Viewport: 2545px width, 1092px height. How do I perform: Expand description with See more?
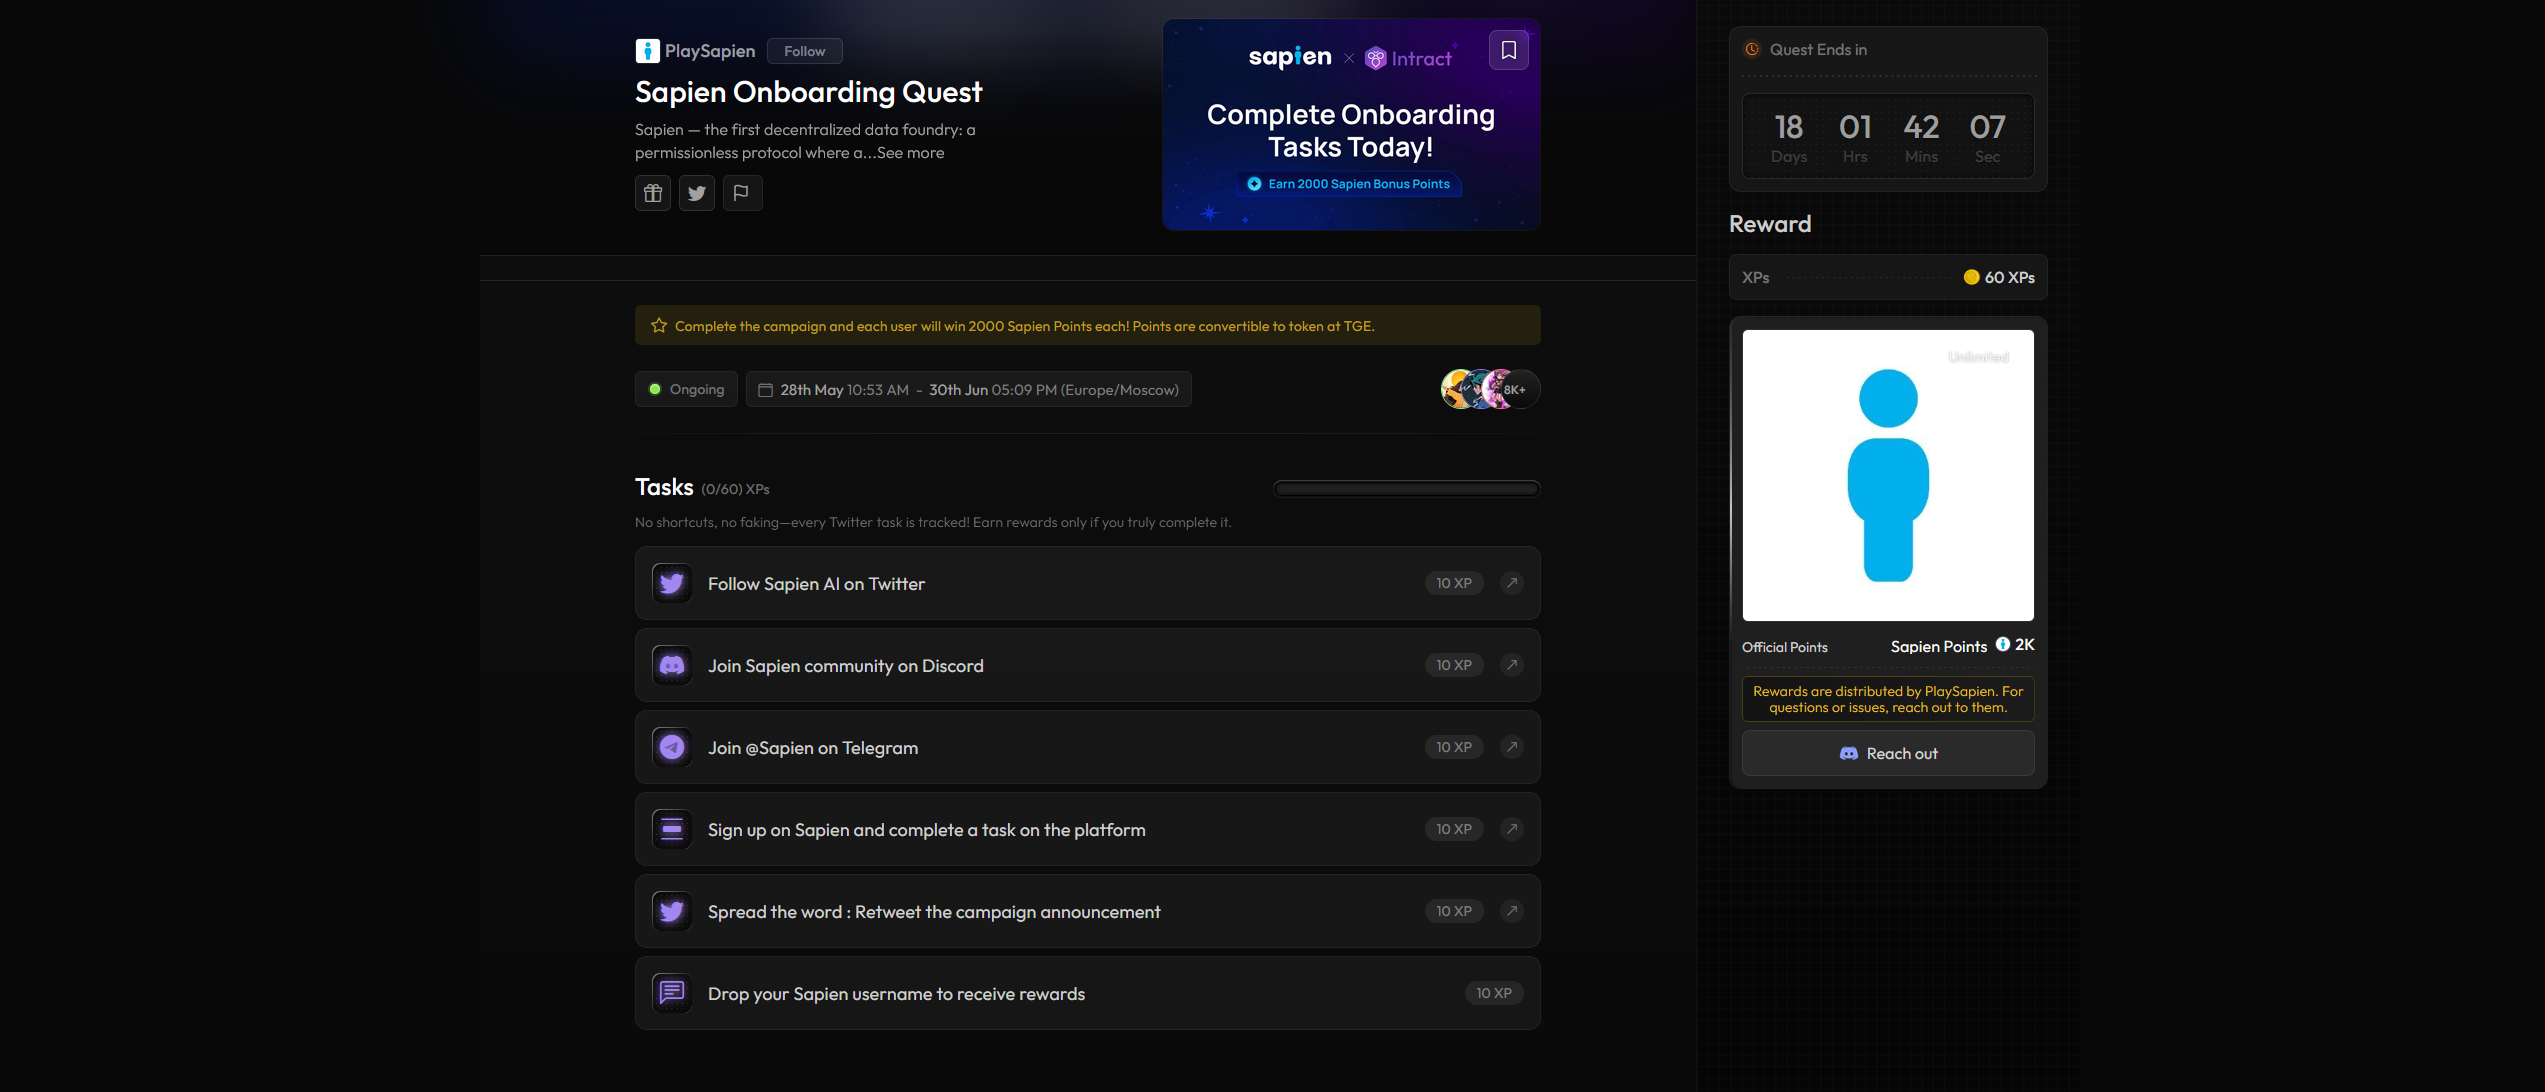coord(911,153)
